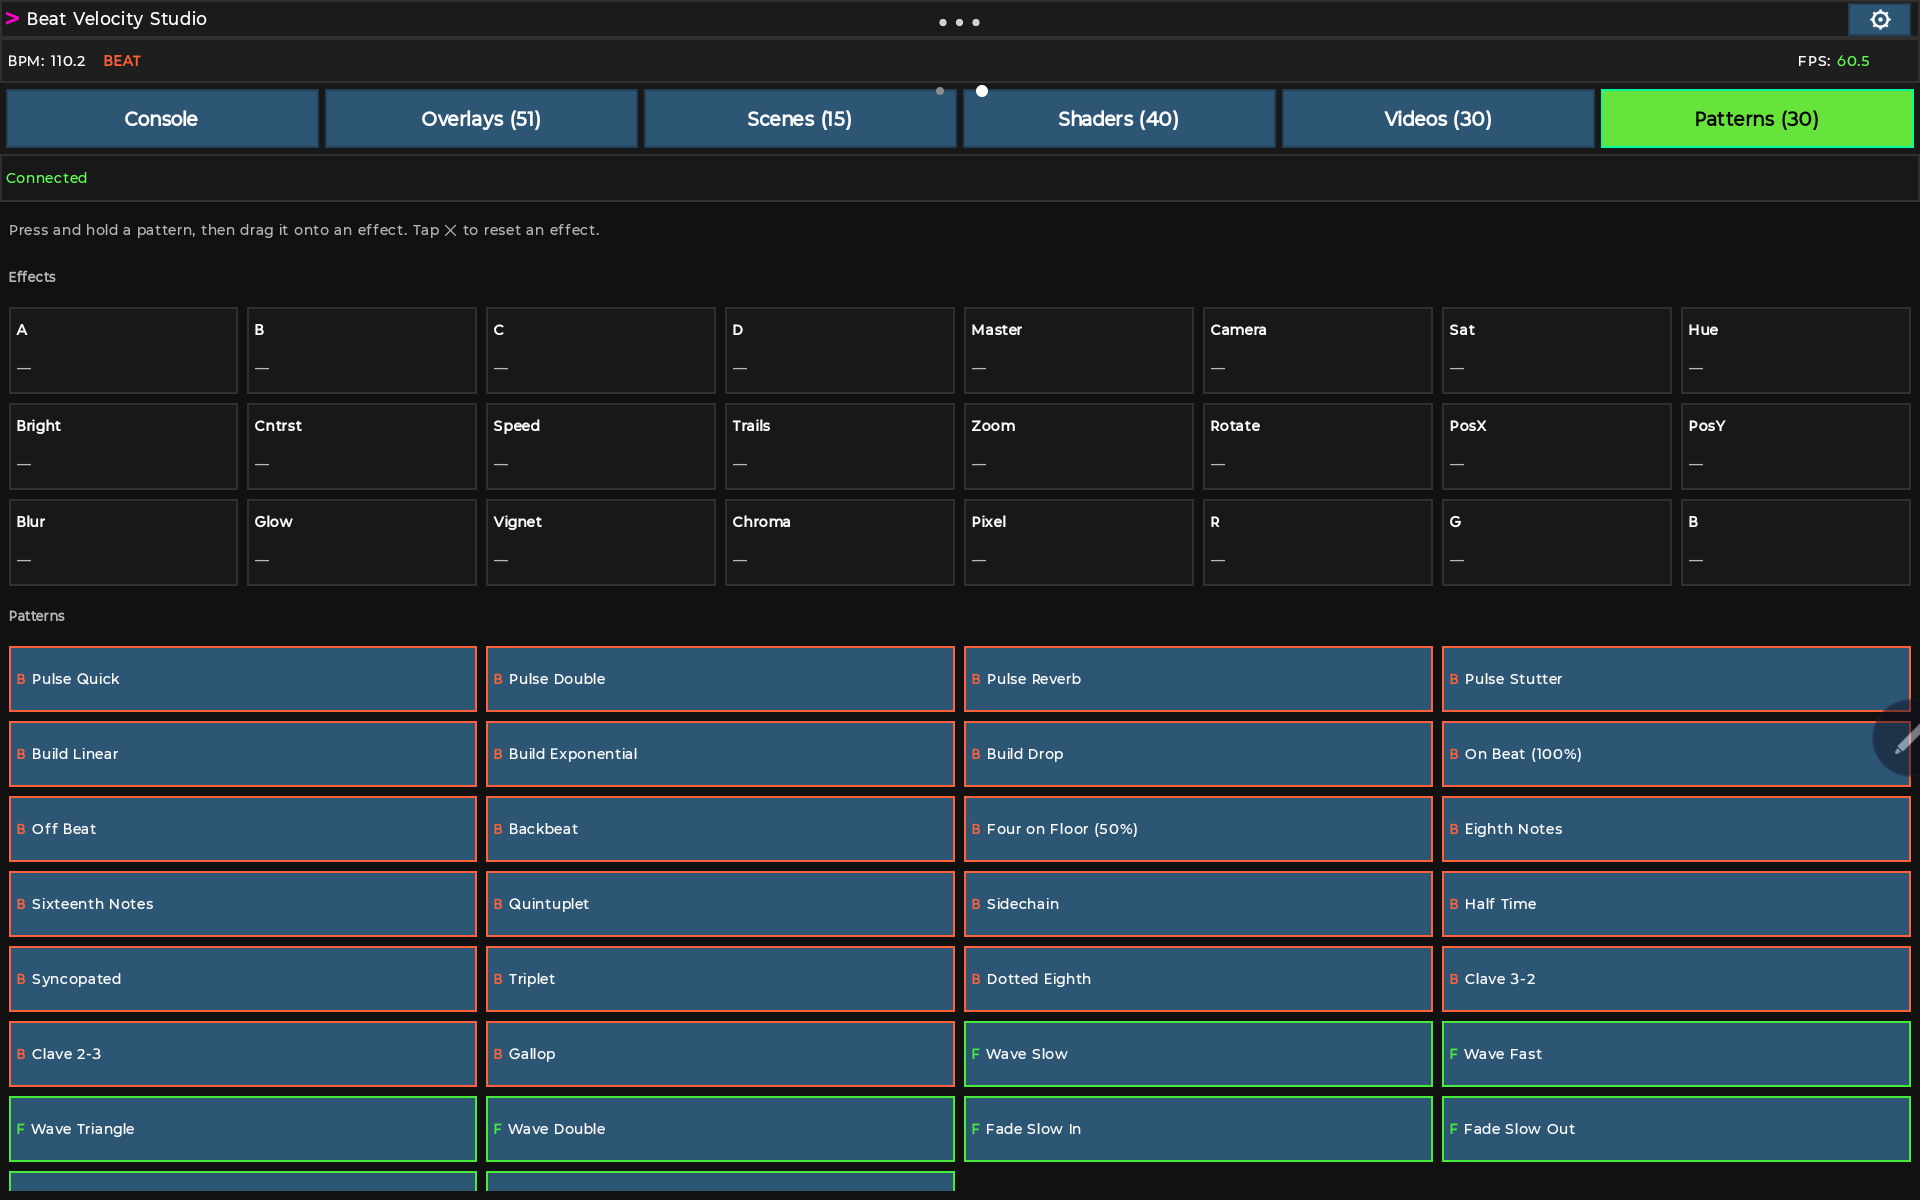Click the red BEAT indicator
Image resolution: width=1920 pixels, height=1200 pixels.
coord(122,61)
